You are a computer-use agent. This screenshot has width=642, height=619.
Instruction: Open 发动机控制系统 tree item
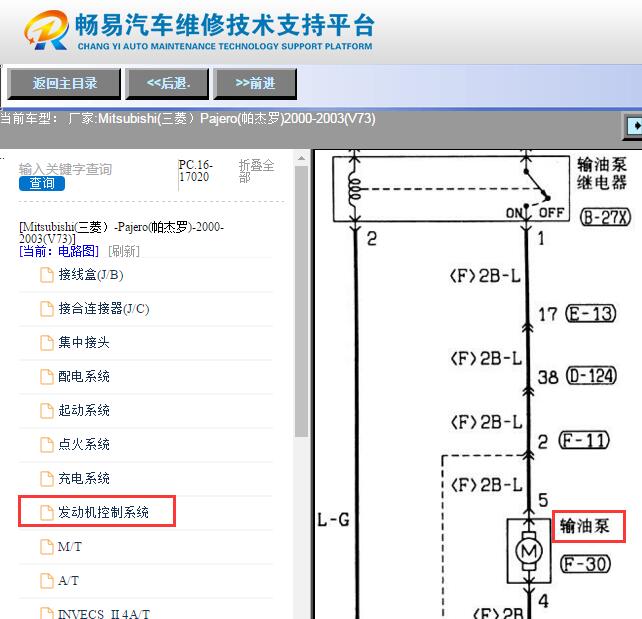coord(103,512)
